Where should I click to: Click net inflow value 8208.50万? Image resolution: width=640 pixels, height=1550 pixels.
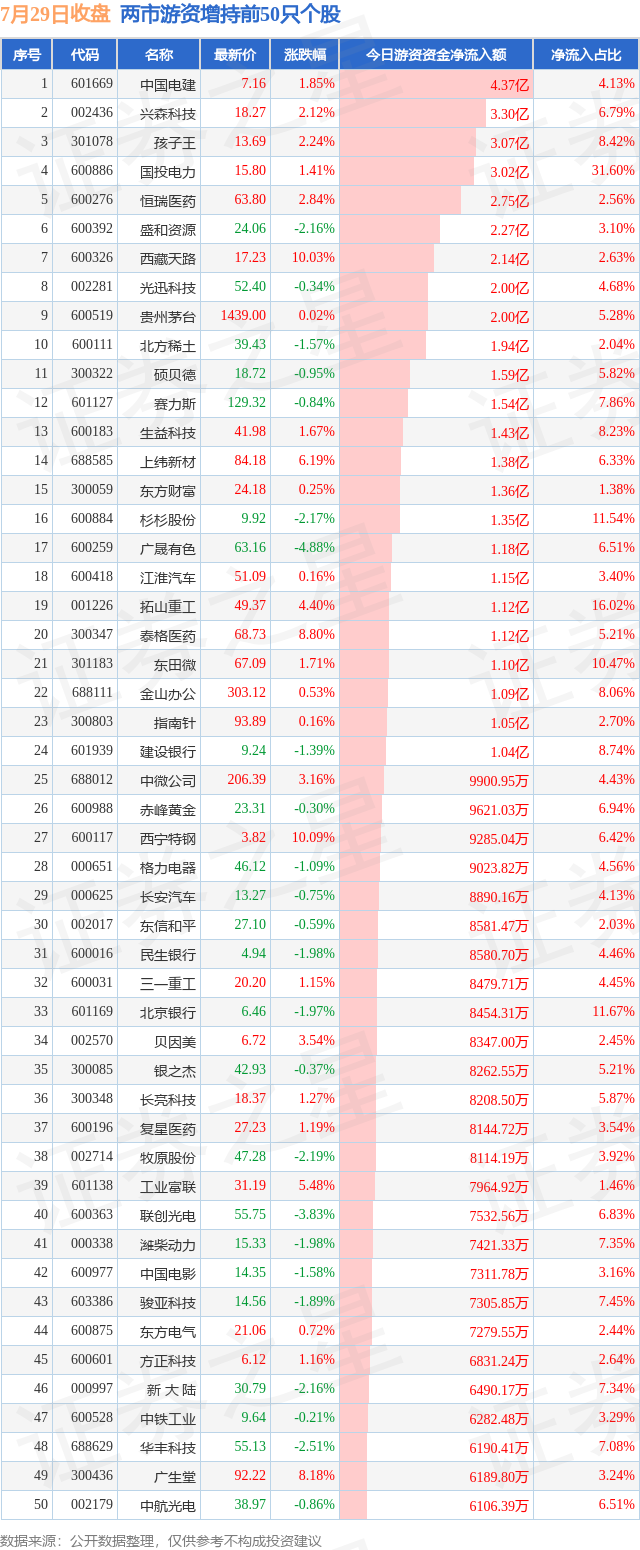[x=498, y=1100]
